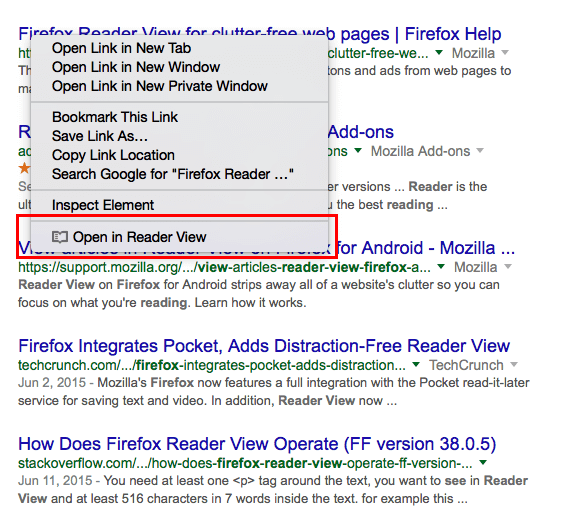Viewport: 588px width, 521px height.
Task: Click the Reader View book icon in the context menu
Action: pos(60,237)
